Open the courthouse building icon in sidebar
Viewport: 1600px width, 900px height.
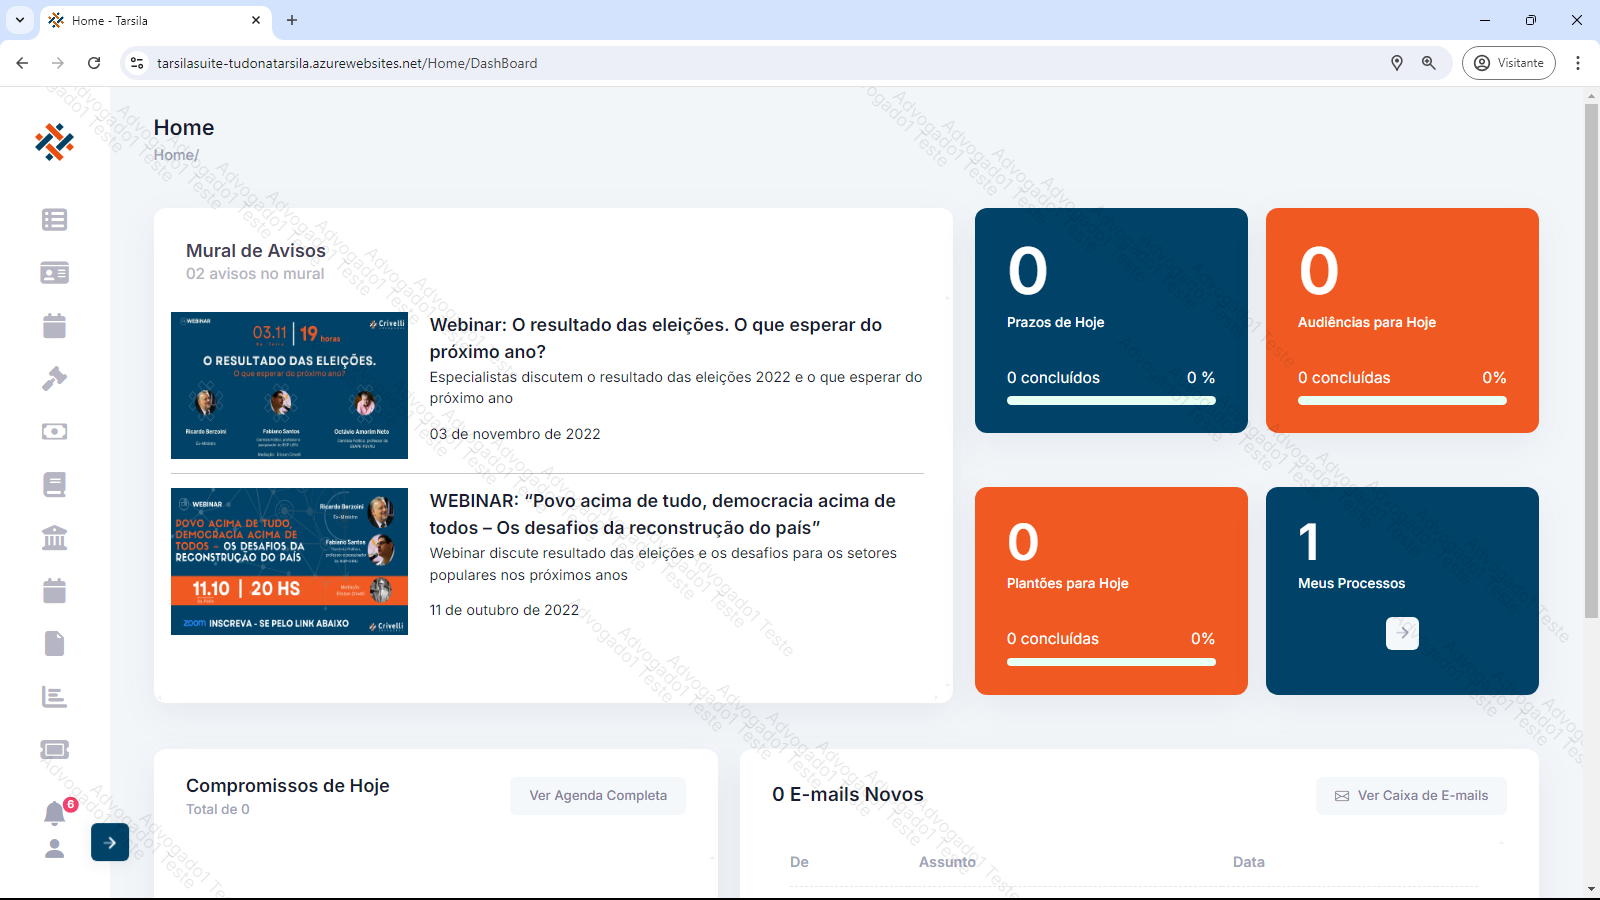click(55, 538)
